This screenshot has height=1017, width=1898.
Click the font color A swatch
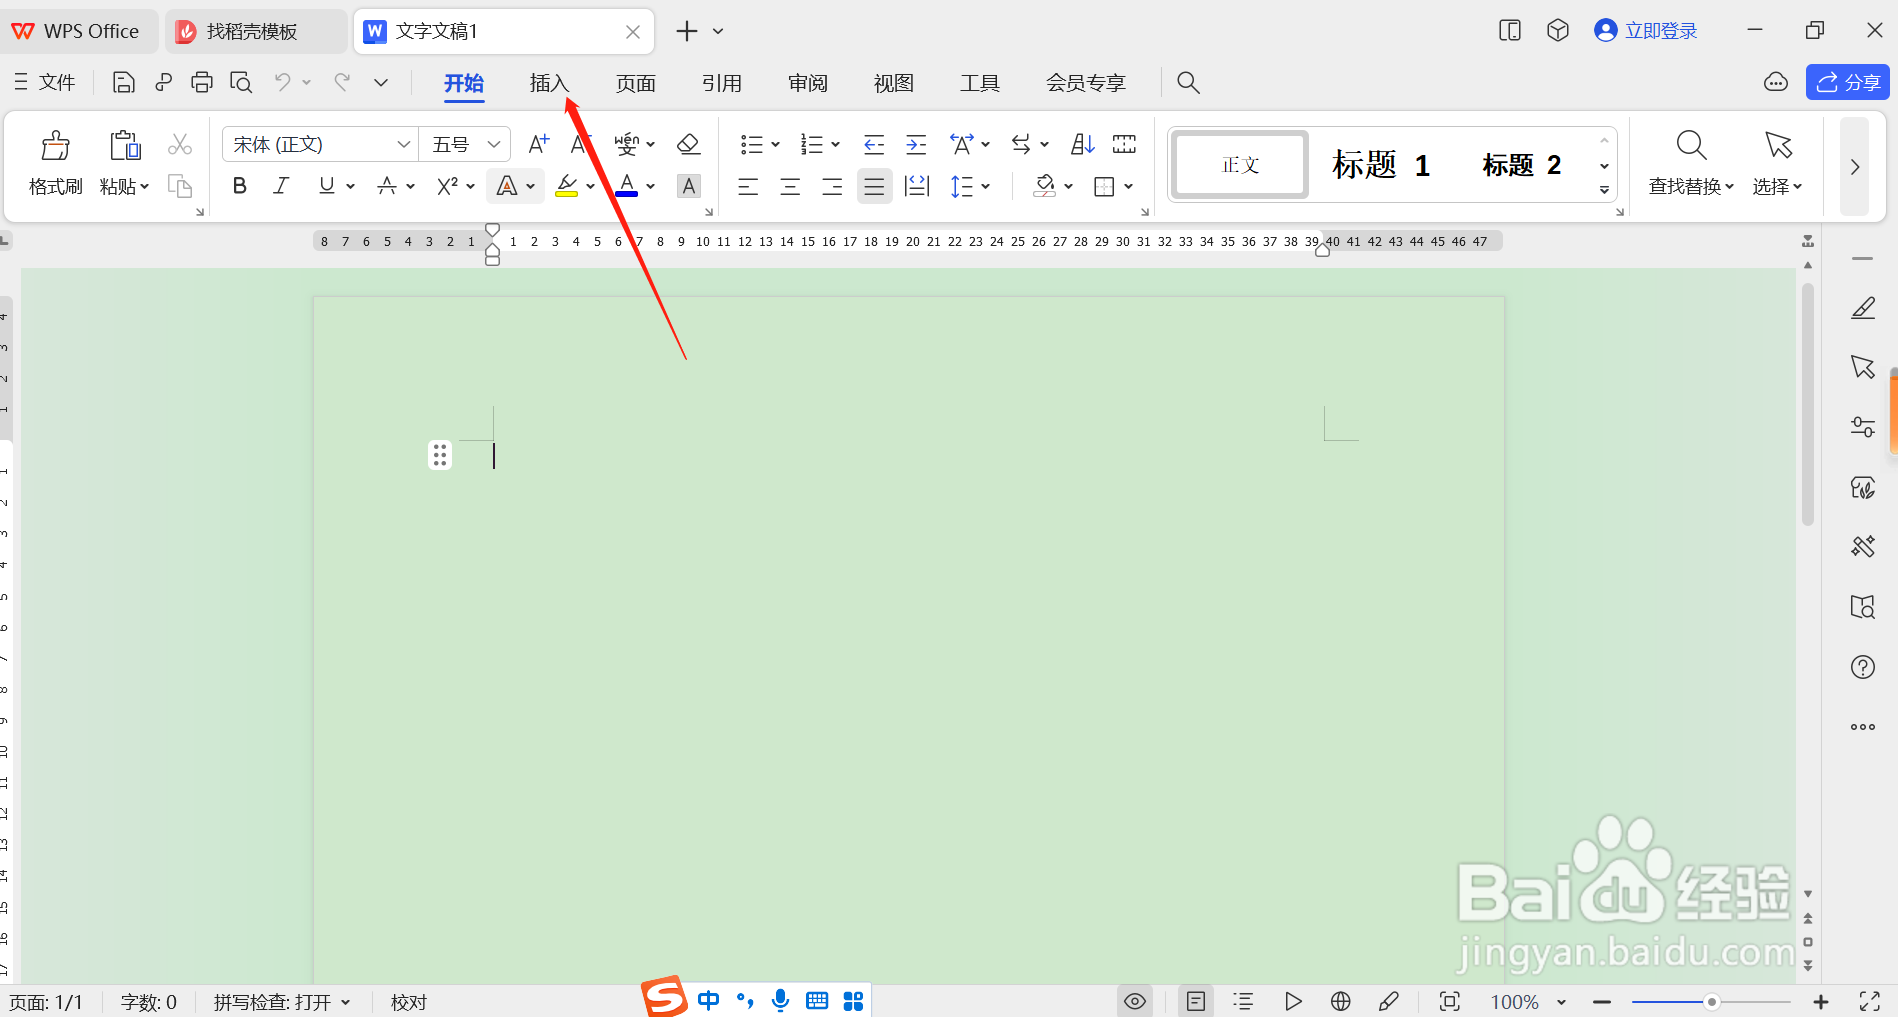[627, 186]
